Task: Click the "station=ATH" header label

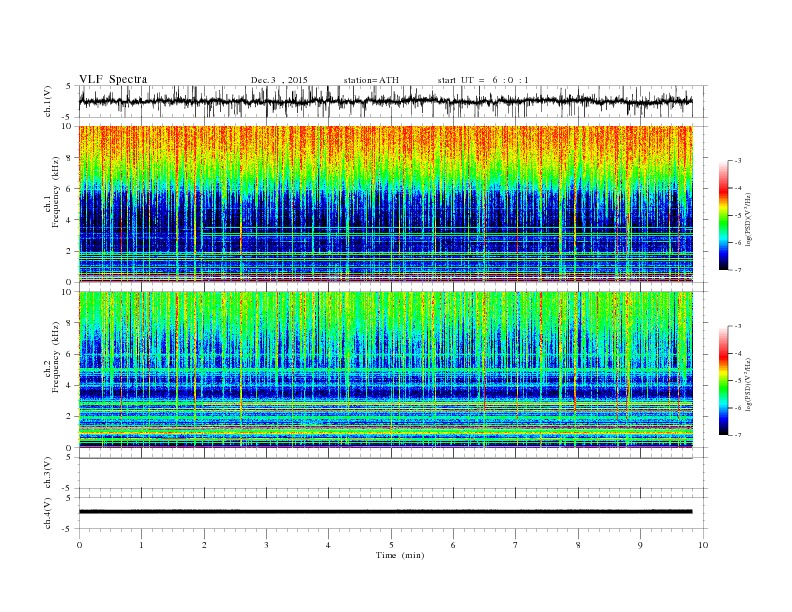Action: (x=371, y=80)
